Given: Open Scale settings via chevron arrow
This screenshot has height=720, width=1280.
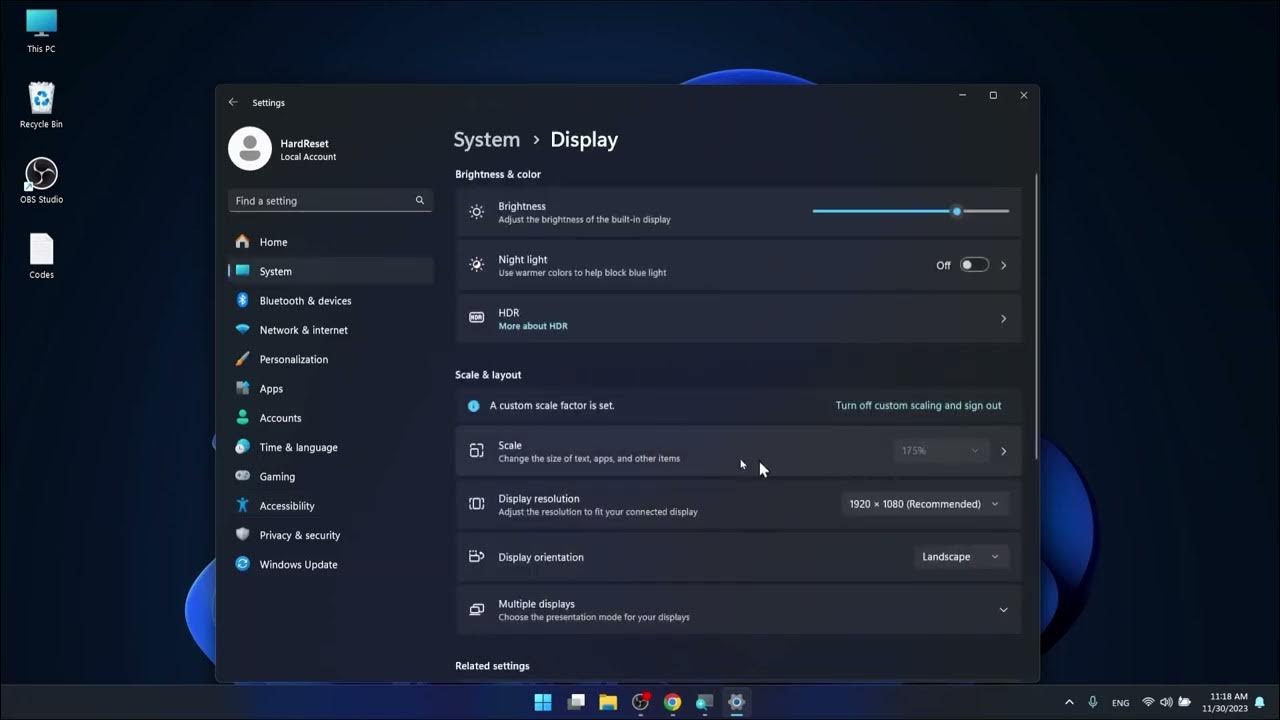Looking at the screenshot, I should (x=1003, y=451).
